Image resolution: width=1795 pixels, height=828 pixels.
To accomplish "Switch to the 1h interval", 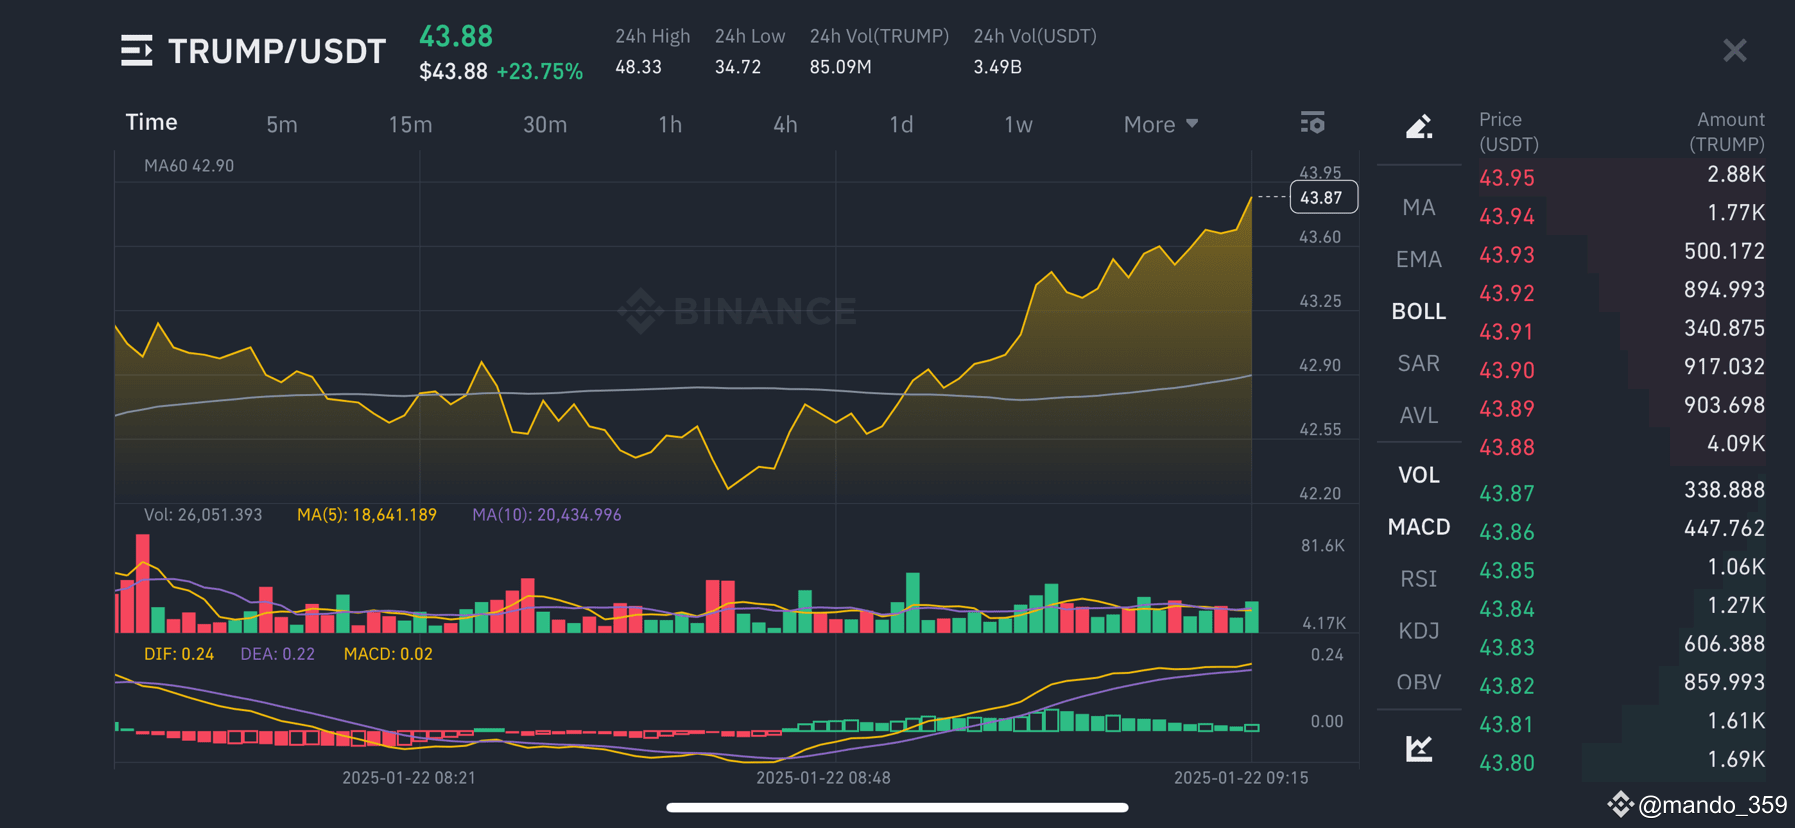I will point(670,125).
